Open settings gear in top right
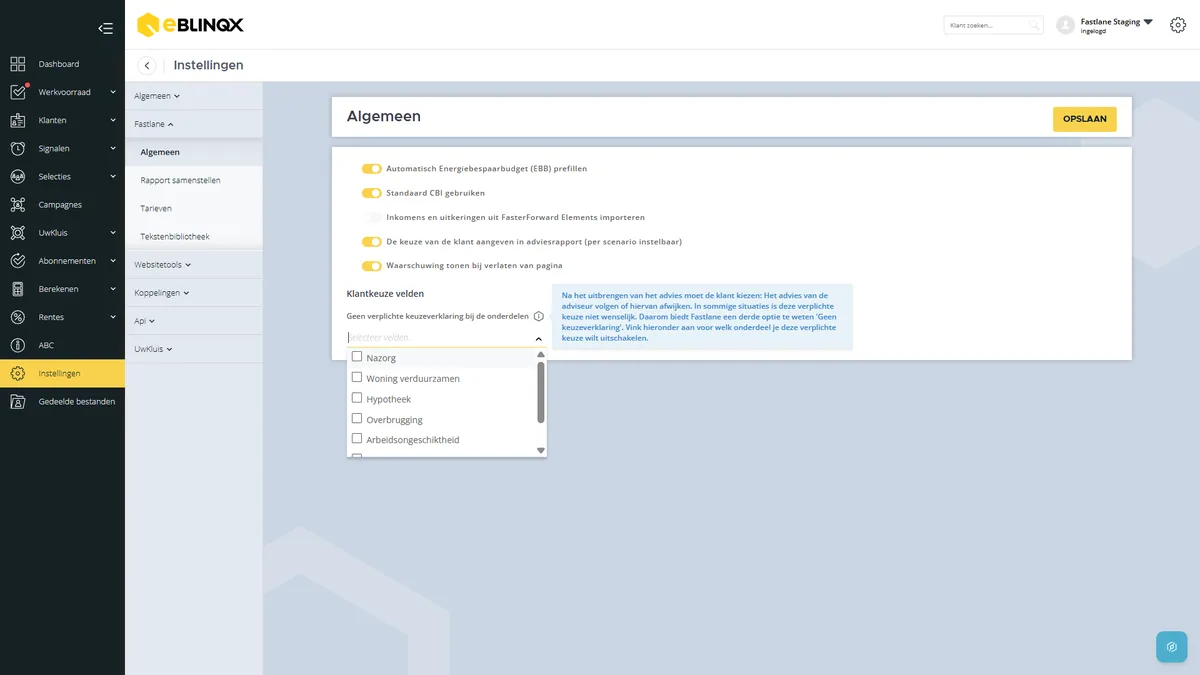Image resolution: width=1200 pixels, height=675 pixels. [1177, 25]
